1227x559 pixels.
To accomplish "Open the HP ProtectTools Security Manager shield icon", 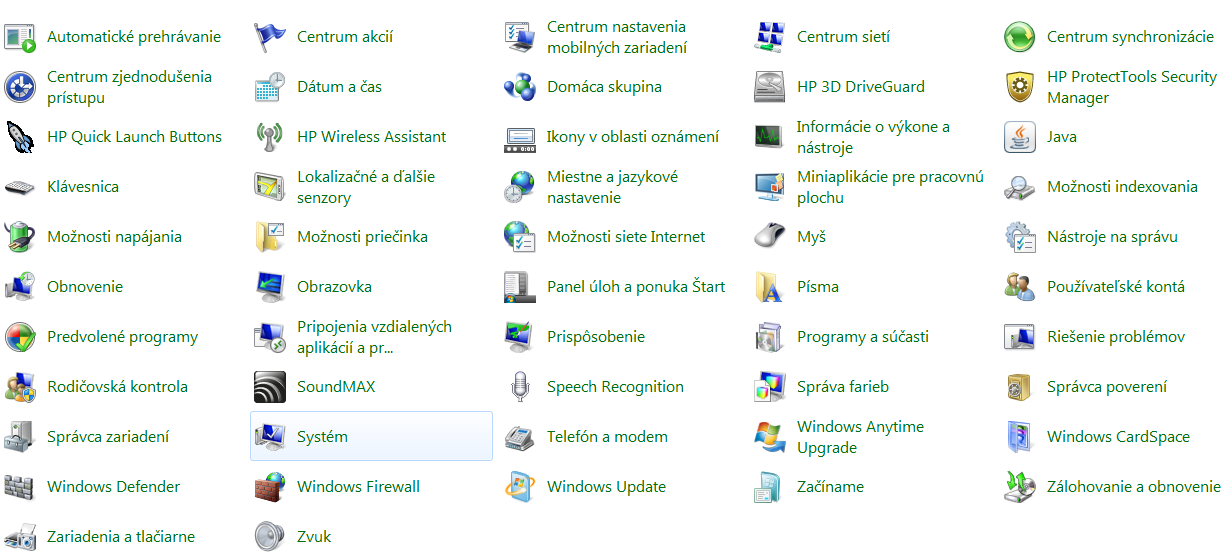I will [1019, 87].
